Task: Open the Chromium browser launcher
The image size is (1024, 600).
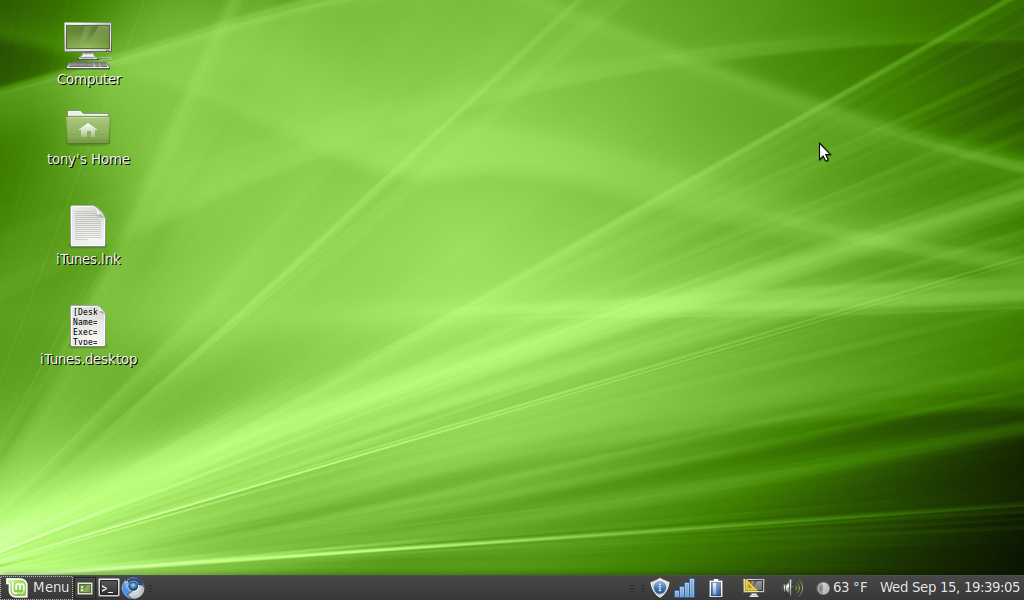Action: 133,588
